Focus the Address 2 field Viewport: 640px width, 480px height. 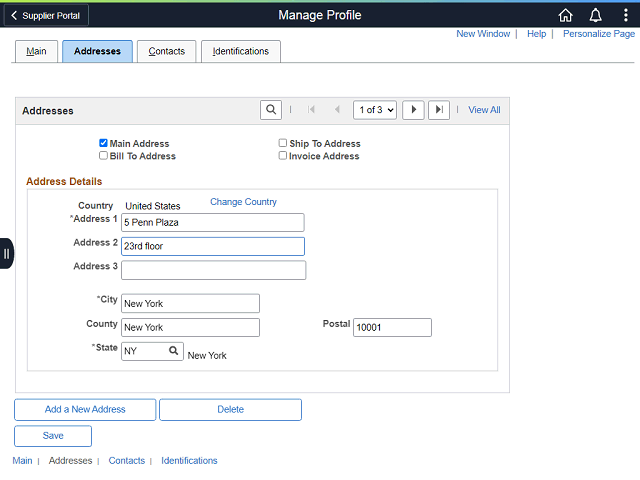213,246
